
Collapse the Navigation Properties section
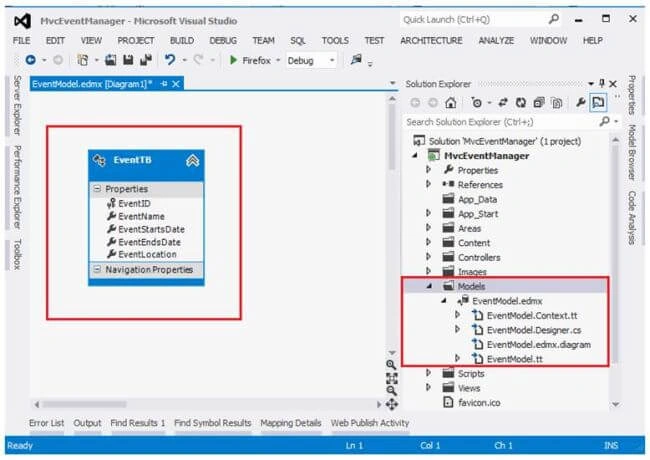(x=97, y=269)
